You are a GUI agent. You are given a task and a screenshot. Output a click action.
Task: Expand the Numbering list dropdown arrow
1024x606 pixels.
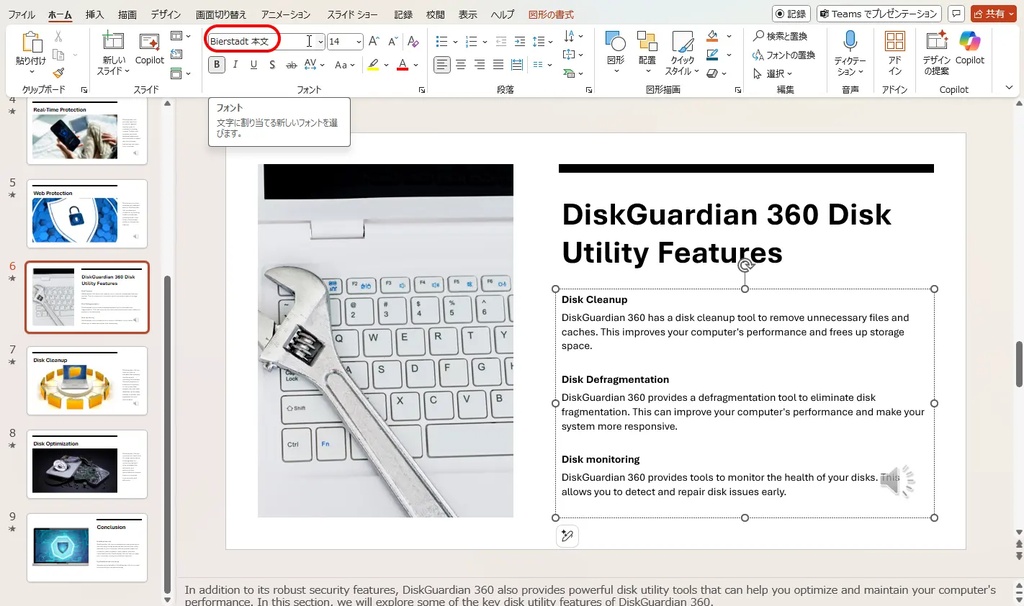485,42
